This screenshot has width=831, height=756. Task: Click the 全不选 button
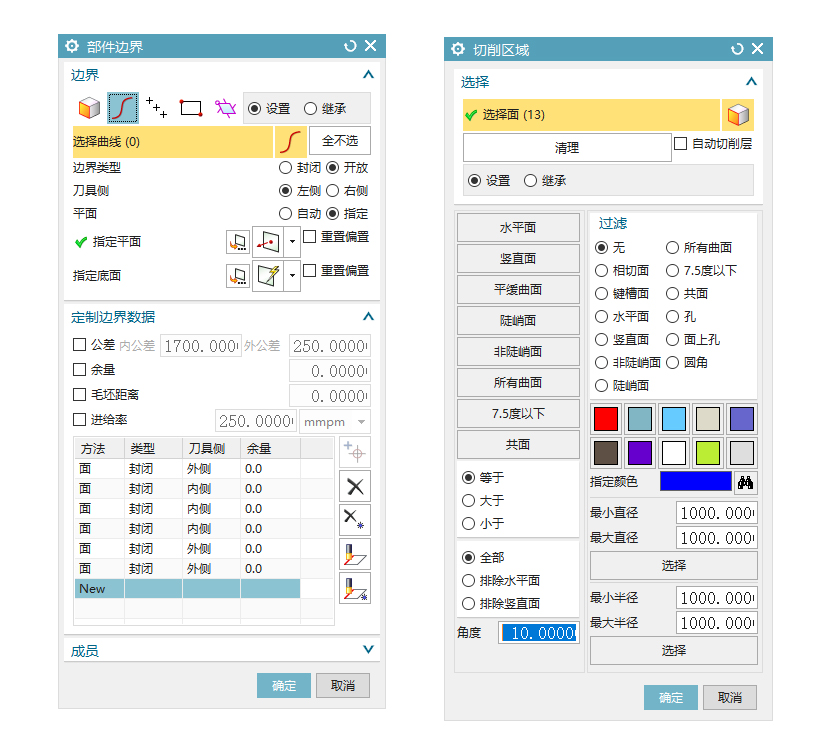[340, 141]
